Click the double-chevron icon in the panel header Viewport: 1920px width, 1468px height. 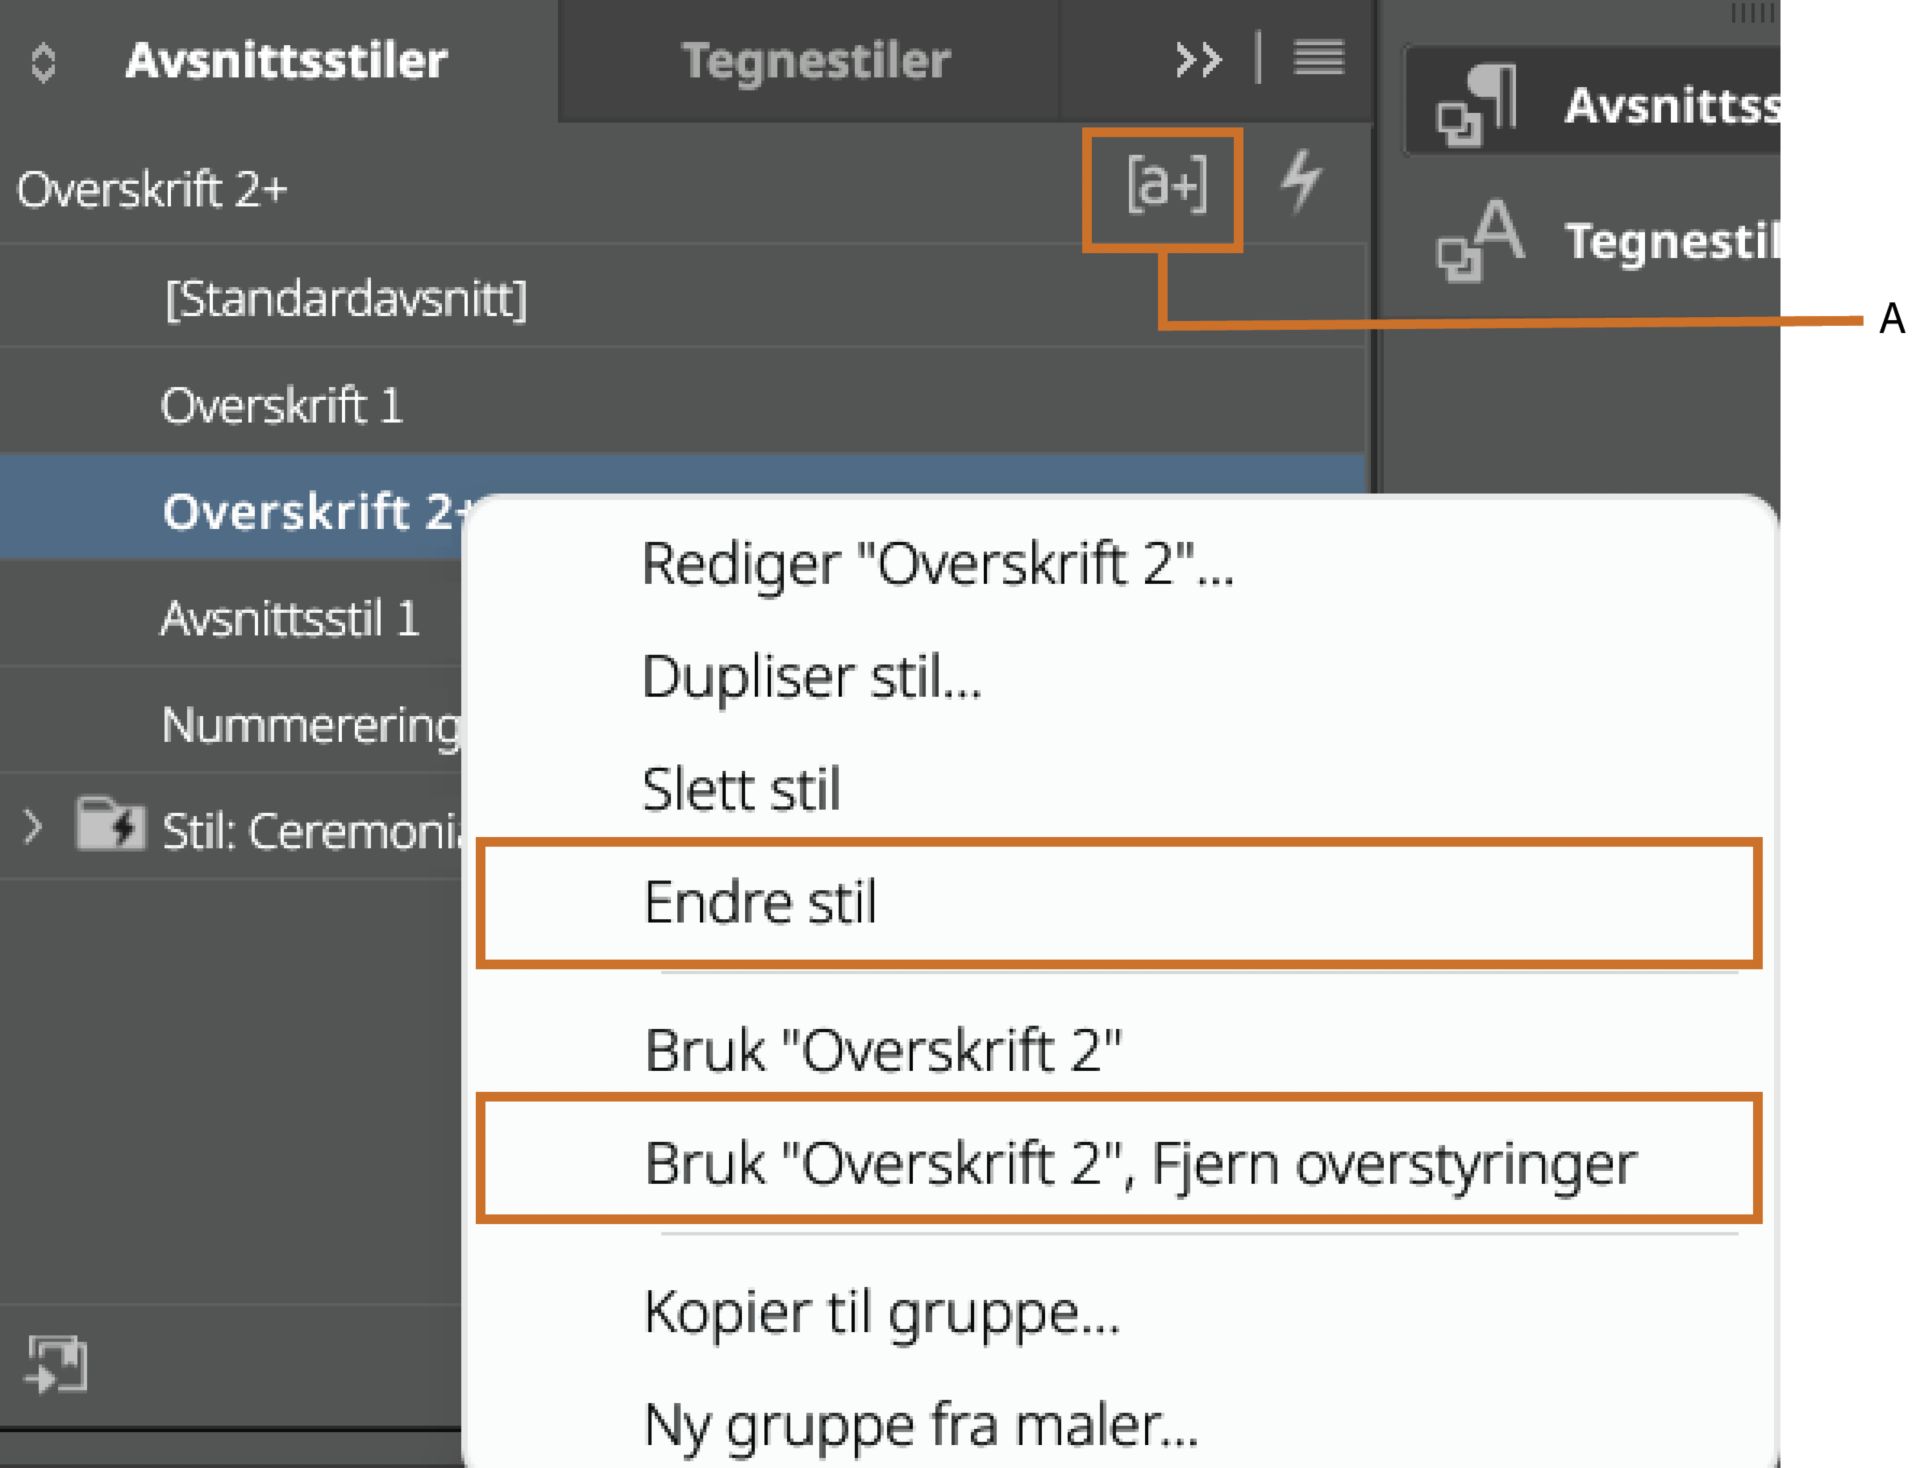[x=1197, y=60]
